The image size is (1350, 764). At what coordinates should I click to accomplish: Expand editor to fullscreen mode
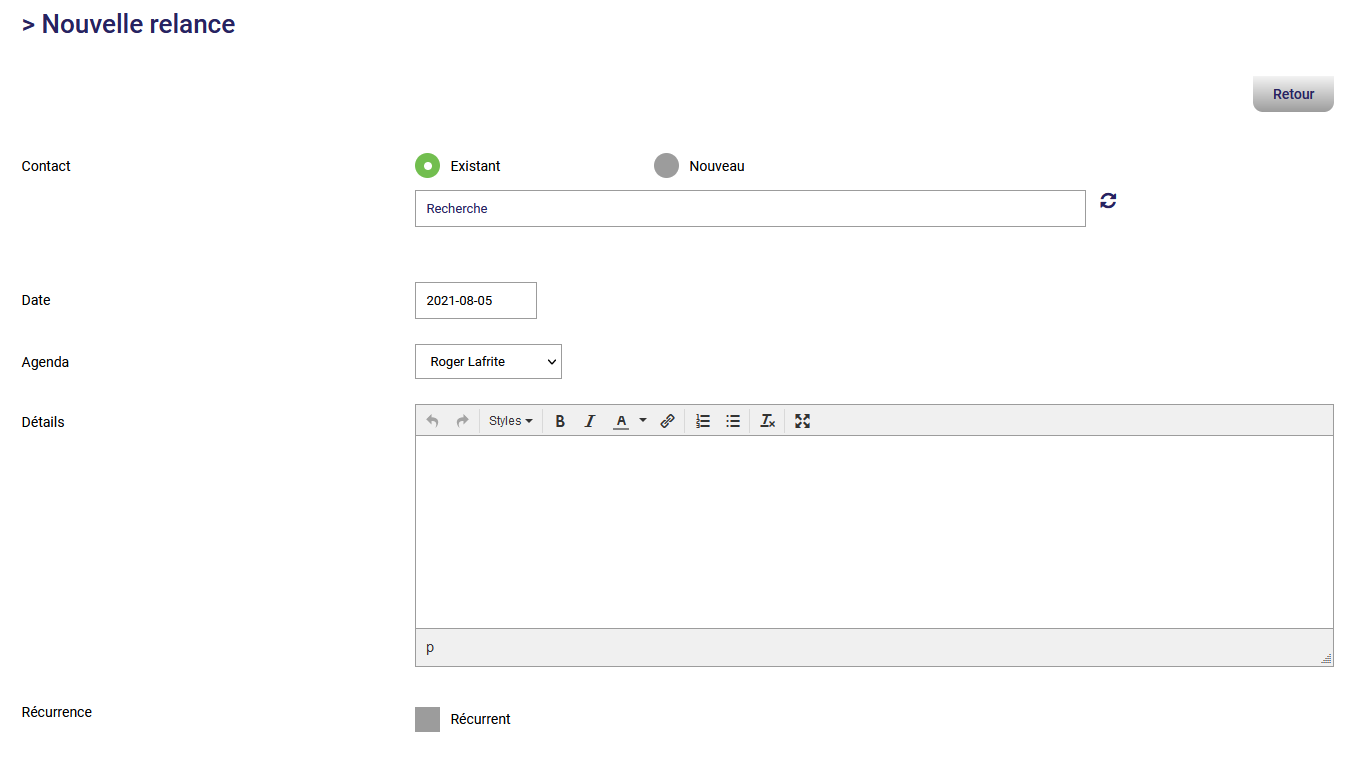802,421
